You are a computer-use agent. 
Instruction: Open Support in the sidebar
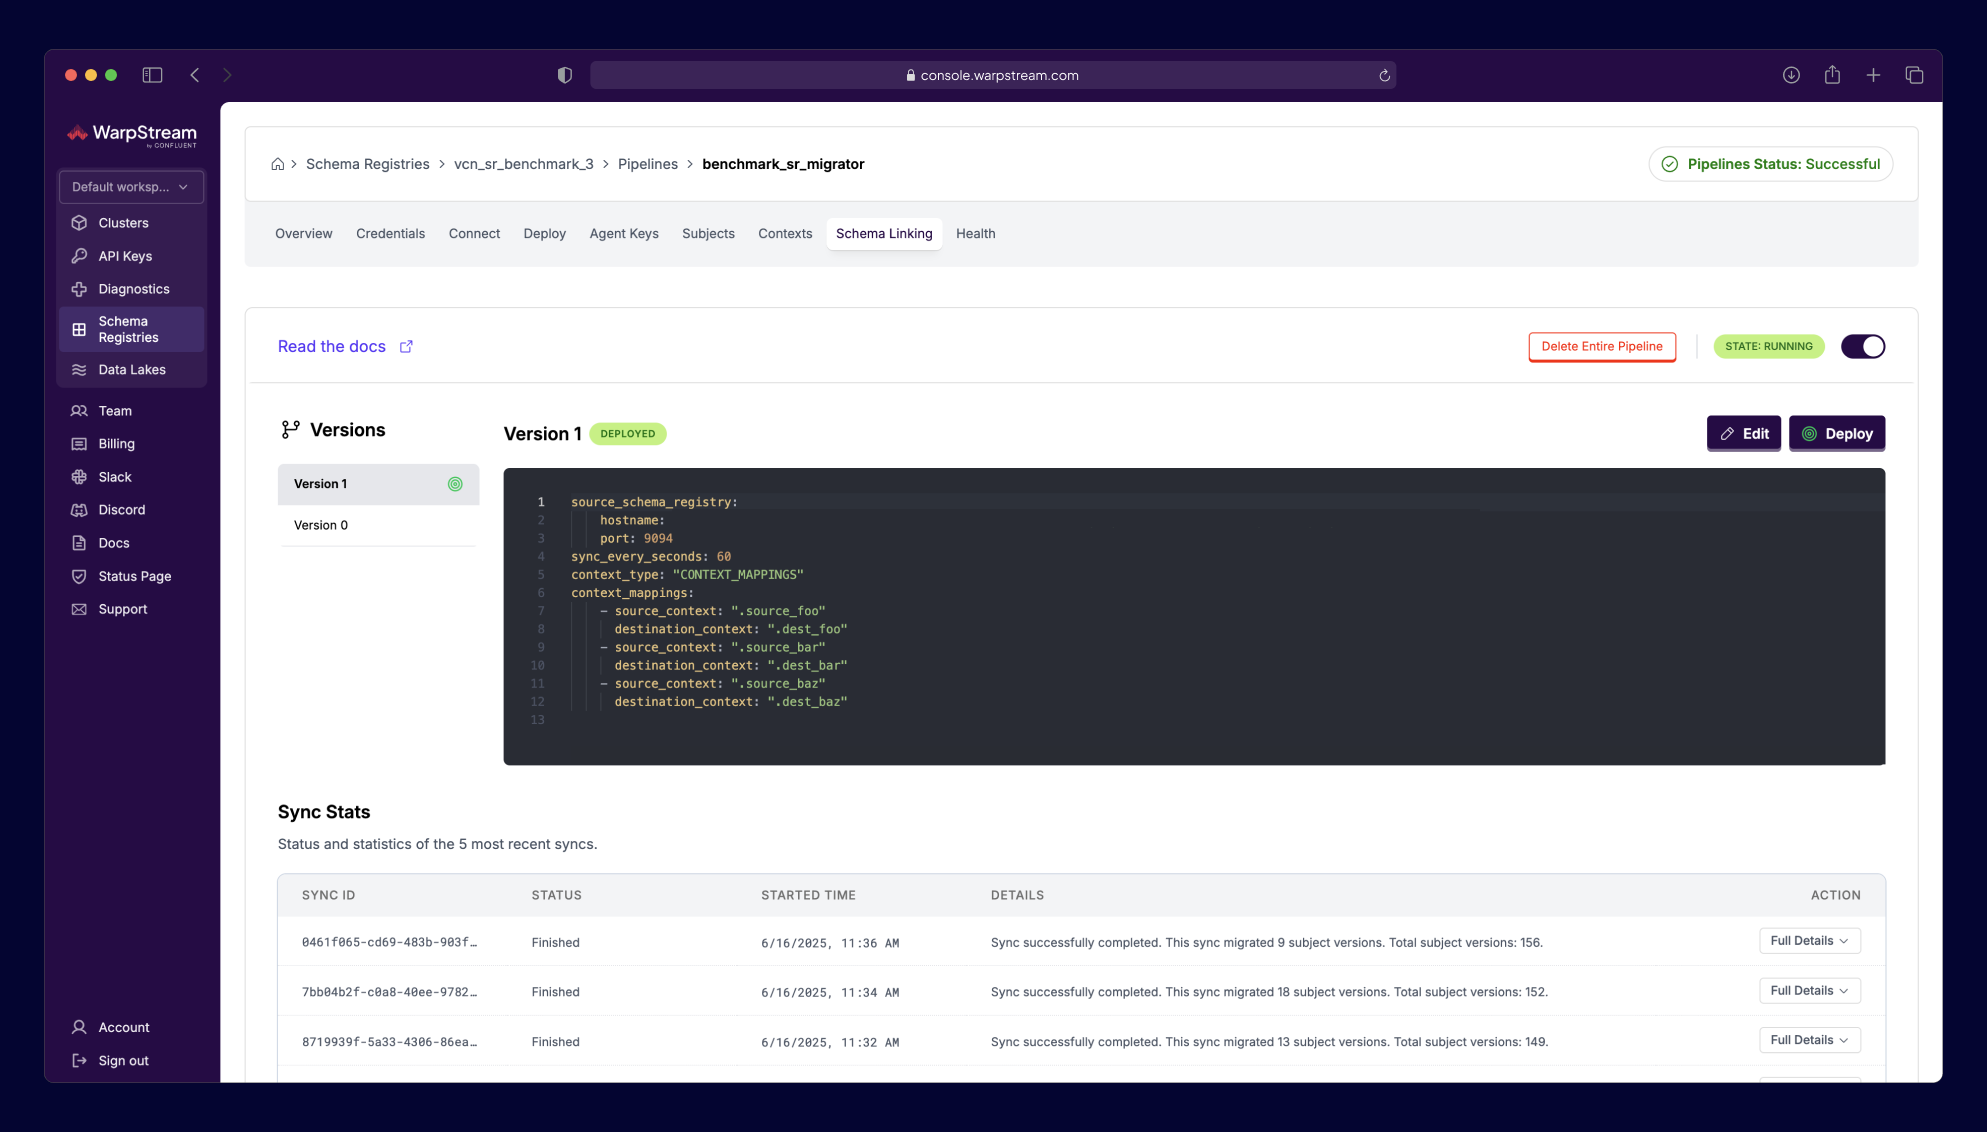tap(123, 609)
